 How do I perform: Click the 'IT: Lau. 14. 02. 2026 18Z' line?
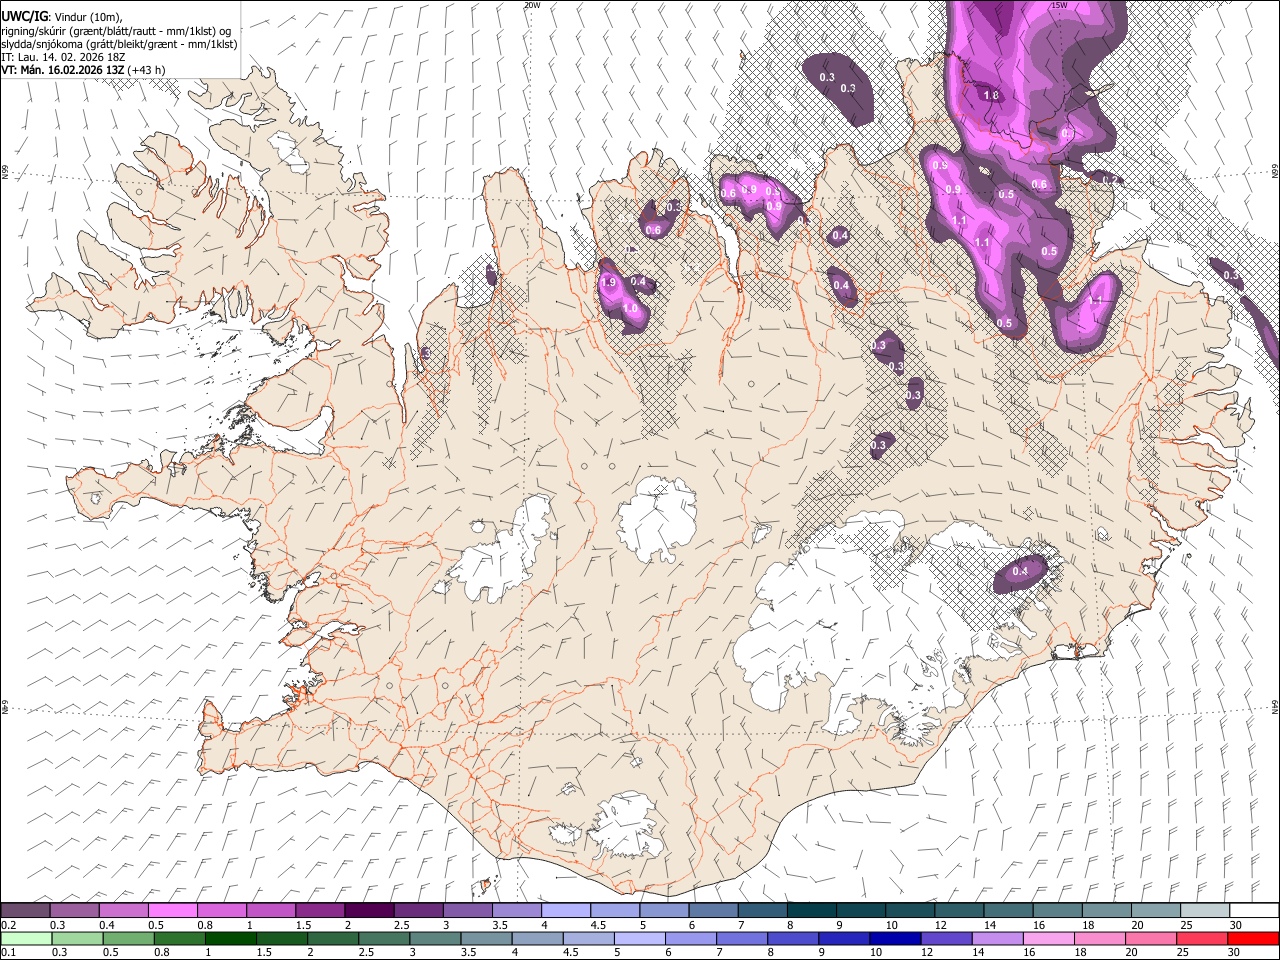[x=64, y=57]
